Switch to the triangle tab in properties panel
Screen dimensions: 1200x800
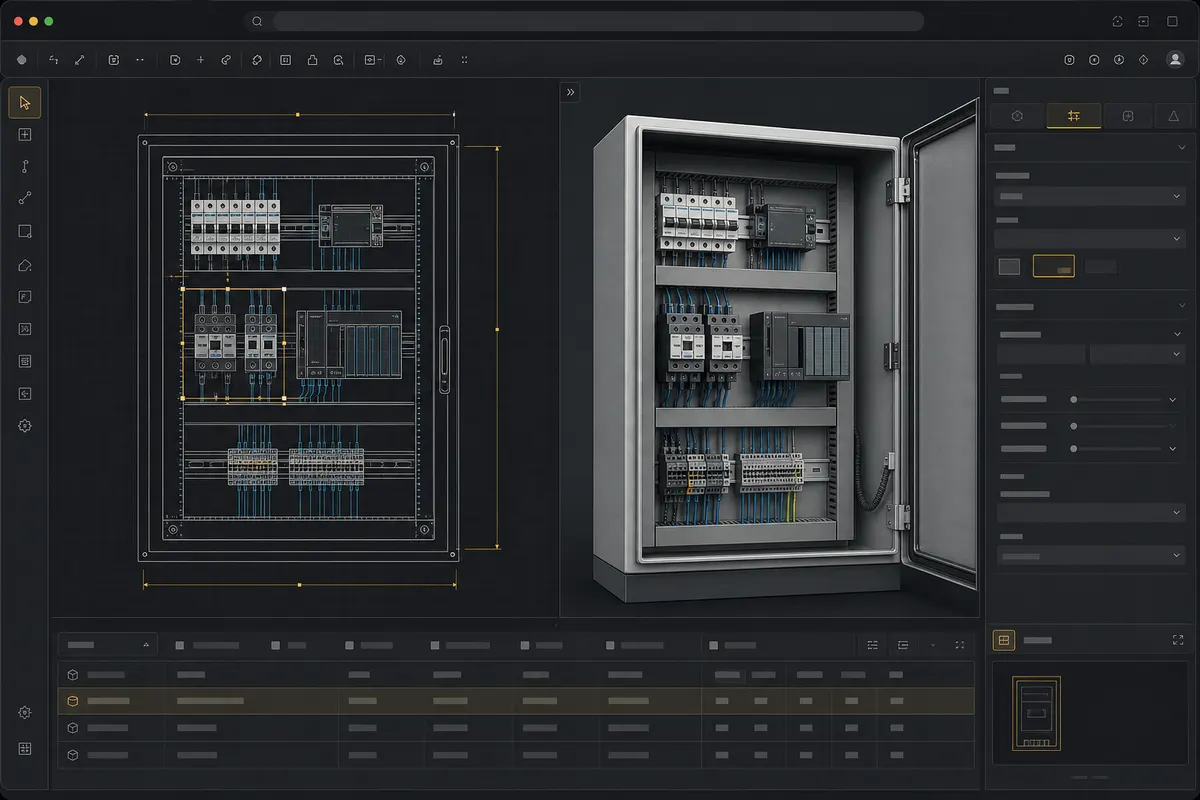(x=1174, y=116)
